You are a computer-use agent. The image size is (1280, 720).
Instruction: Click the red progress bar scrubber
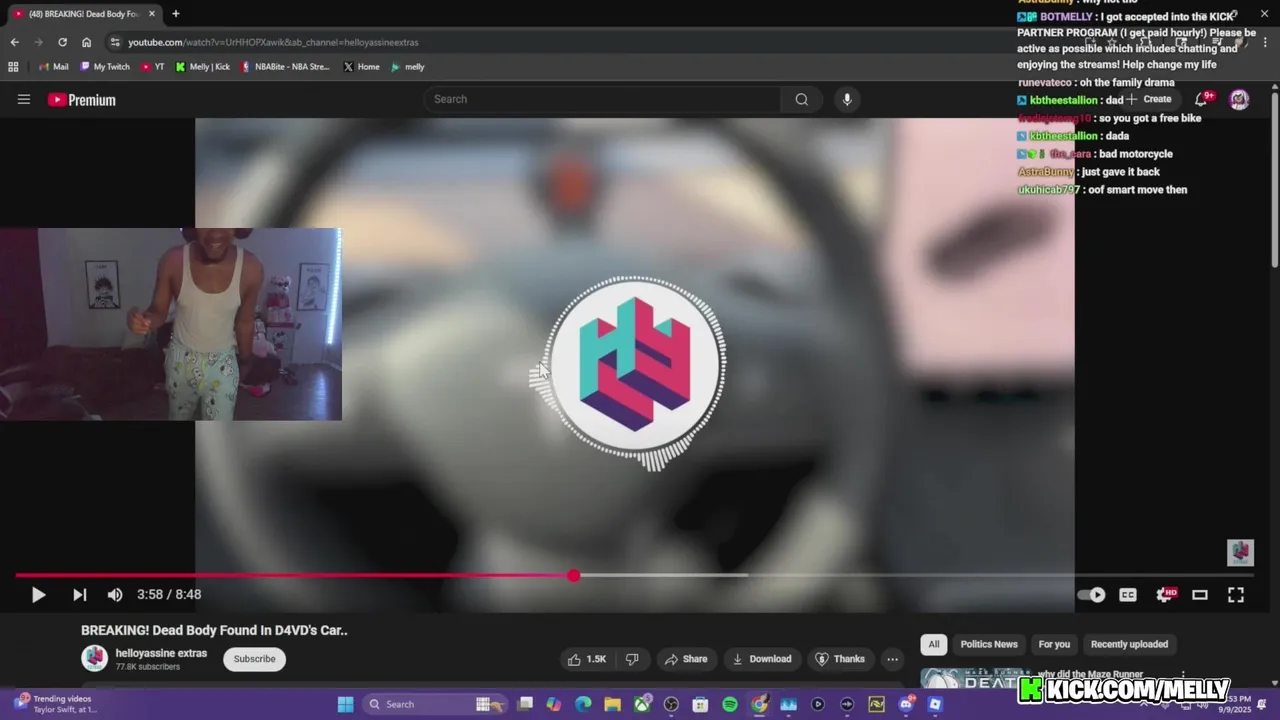click(573, 576)
